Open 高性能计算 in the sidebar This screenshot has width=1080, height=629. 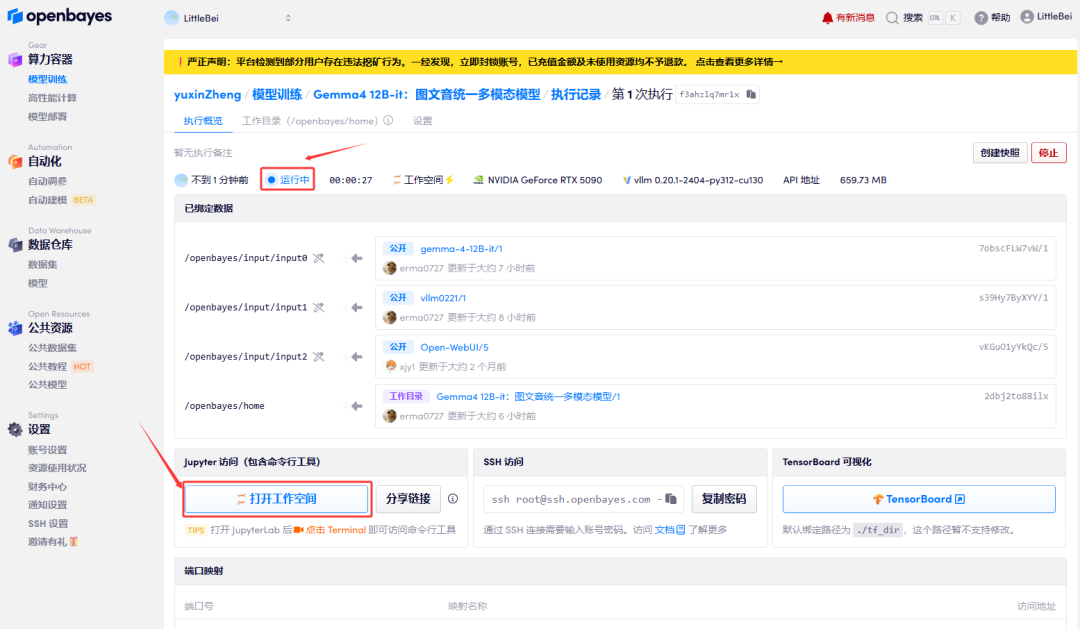click(52, 98)
